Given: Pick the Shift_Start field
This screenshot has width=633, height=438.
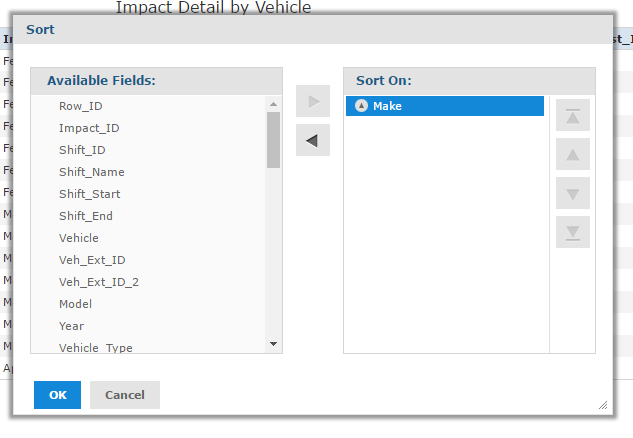Looking at the screenshot, I should click(x=90, y=194).
